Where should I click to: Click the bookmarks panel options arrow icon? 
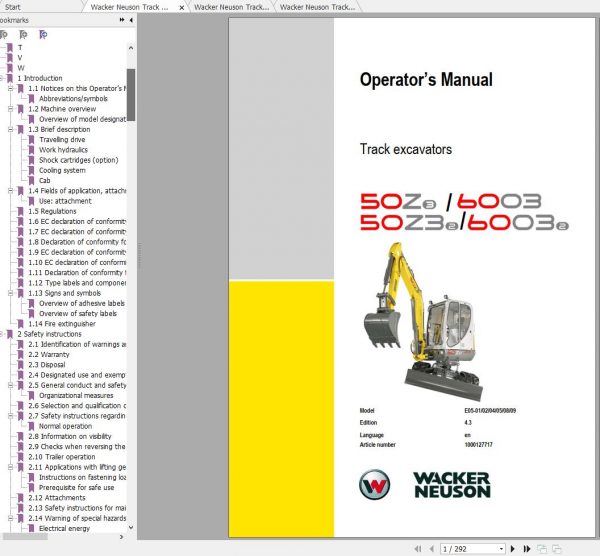[122, 20]
